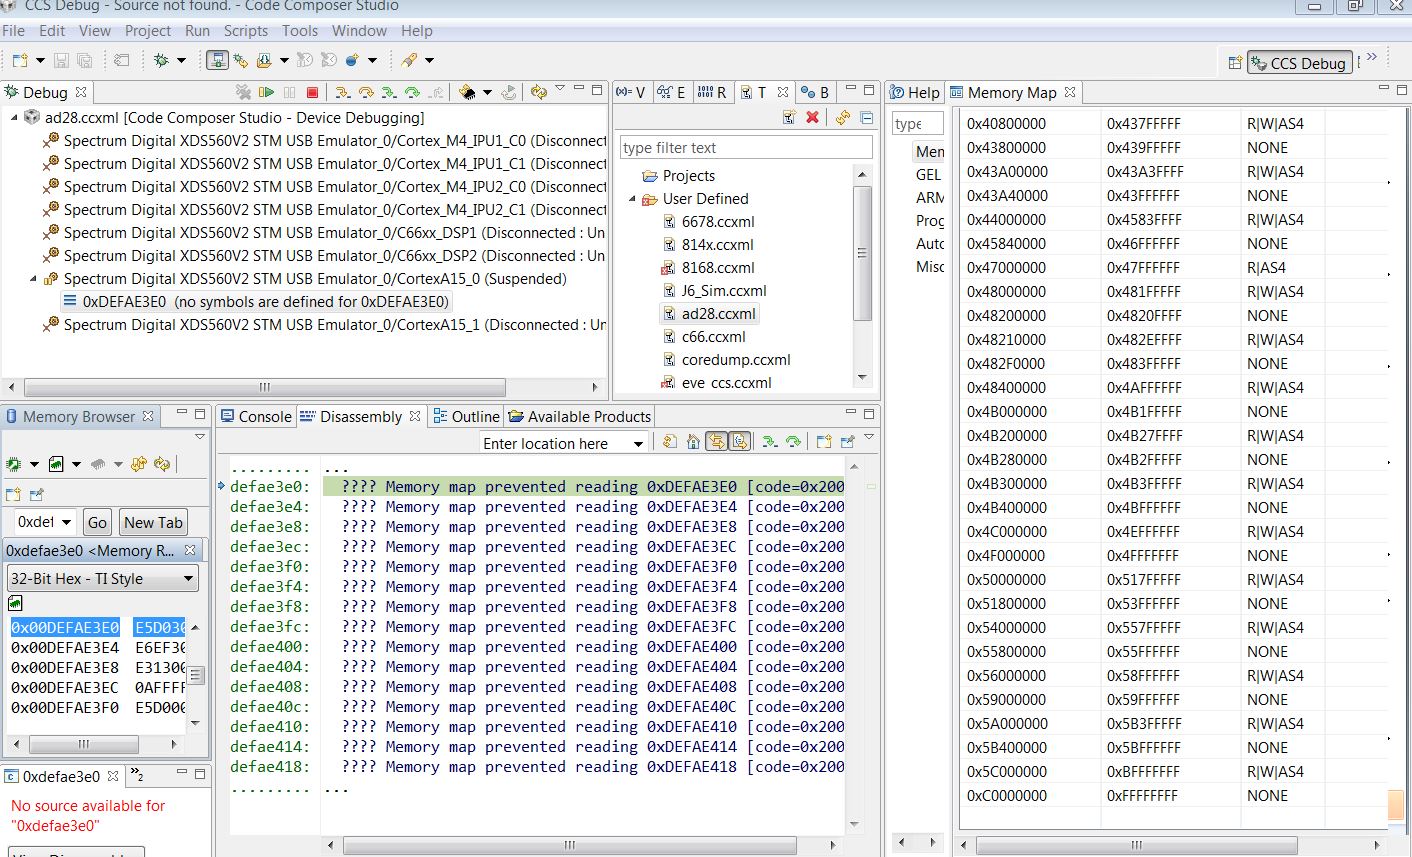Click the red Terminate debug icon
This screenshot has height=857, width=1412.
tap(312, 92)
